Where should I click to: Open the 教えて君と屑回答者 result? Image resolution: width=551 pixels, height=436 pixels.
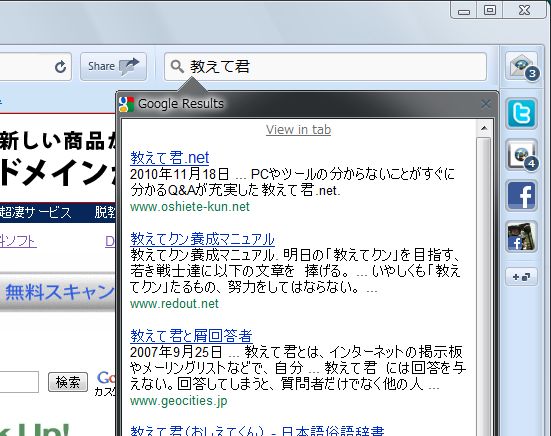coord(191,336)
